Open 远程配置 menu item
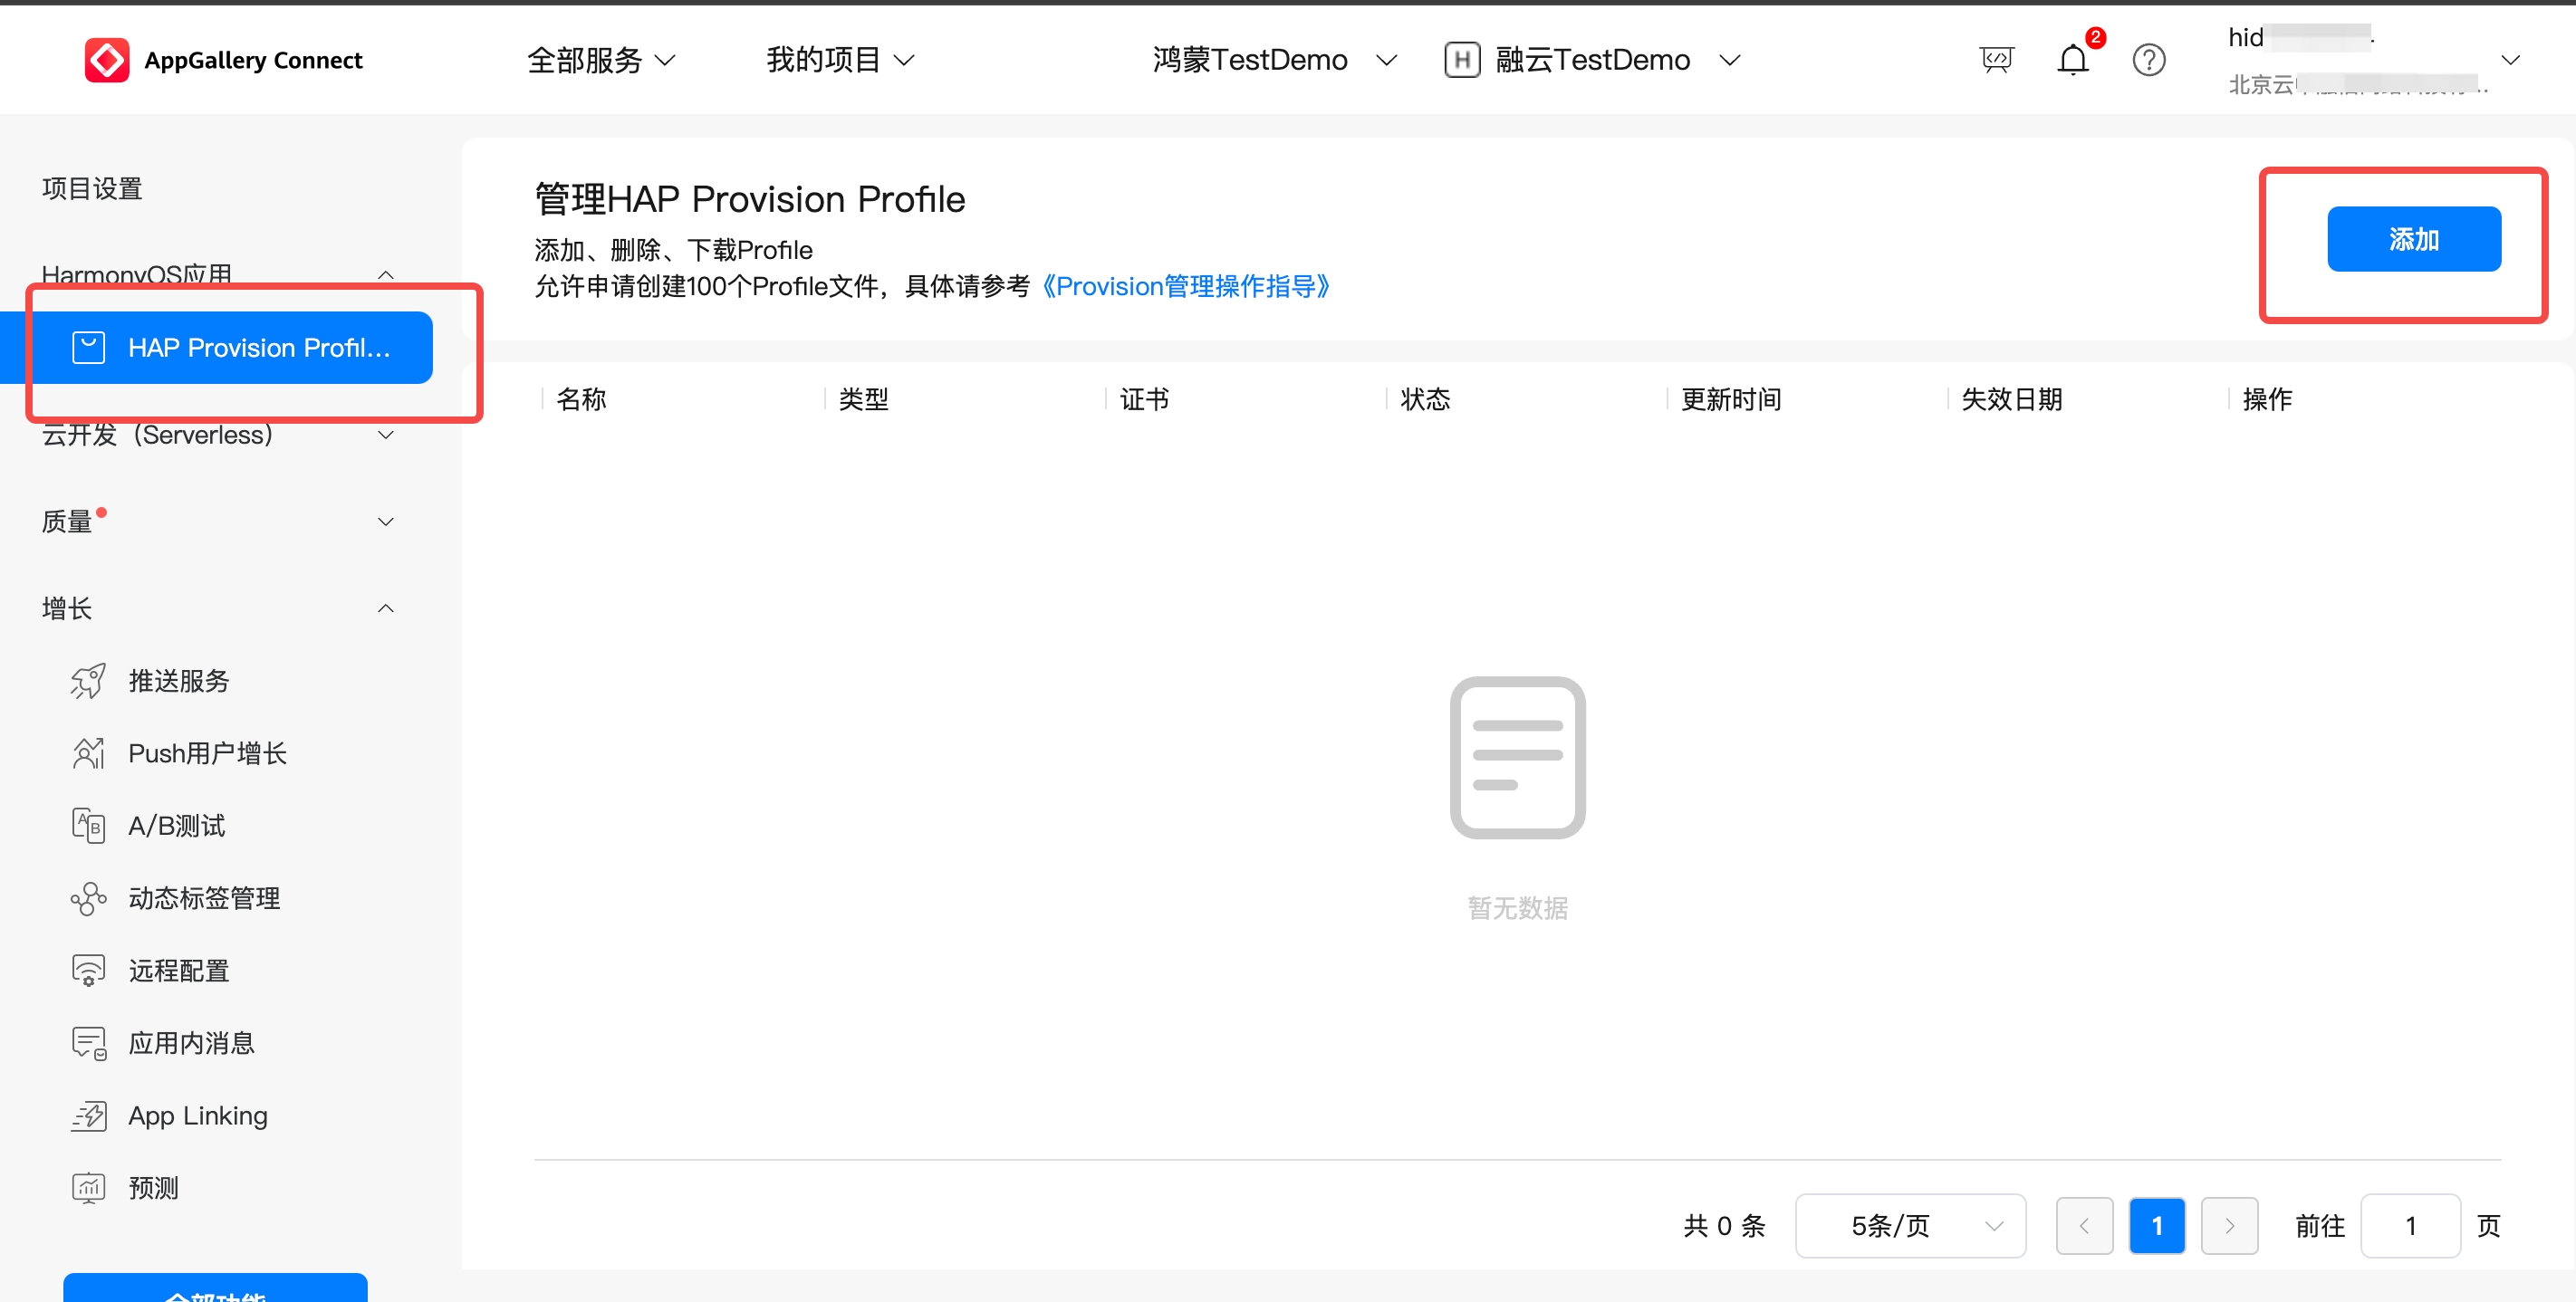This screenshot has height=1302, width=2576. click(x=178, y=970)
